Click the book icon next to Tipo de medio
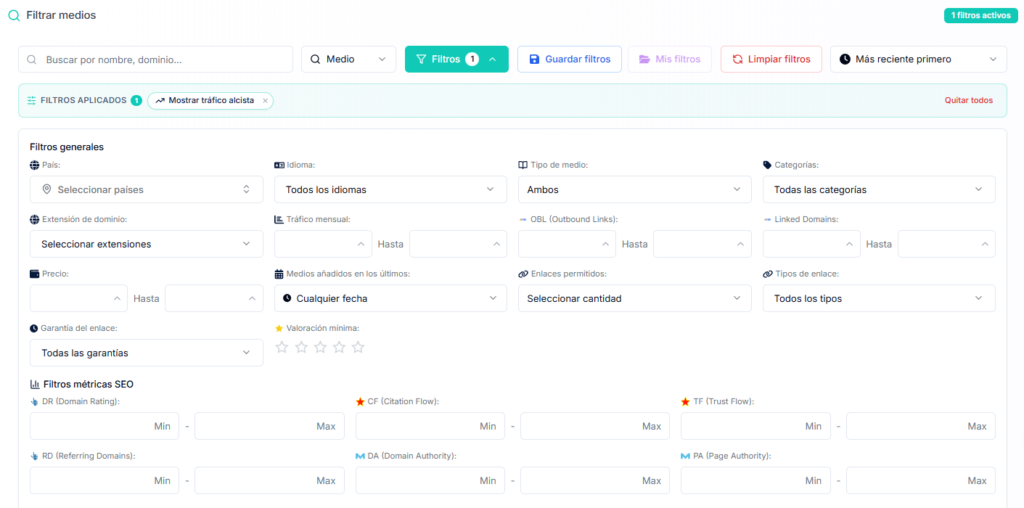 pos(522,165)
